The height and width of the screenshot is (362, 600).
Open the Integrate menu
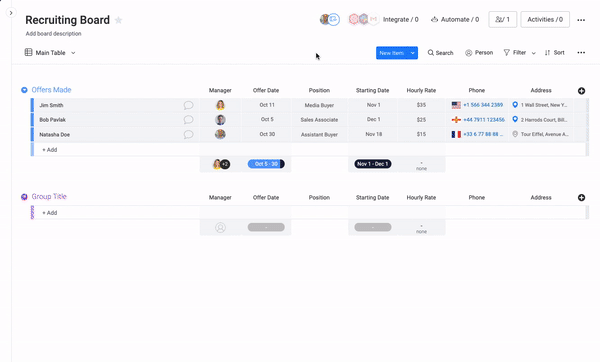pyautogui.click(x=401, y=19)
